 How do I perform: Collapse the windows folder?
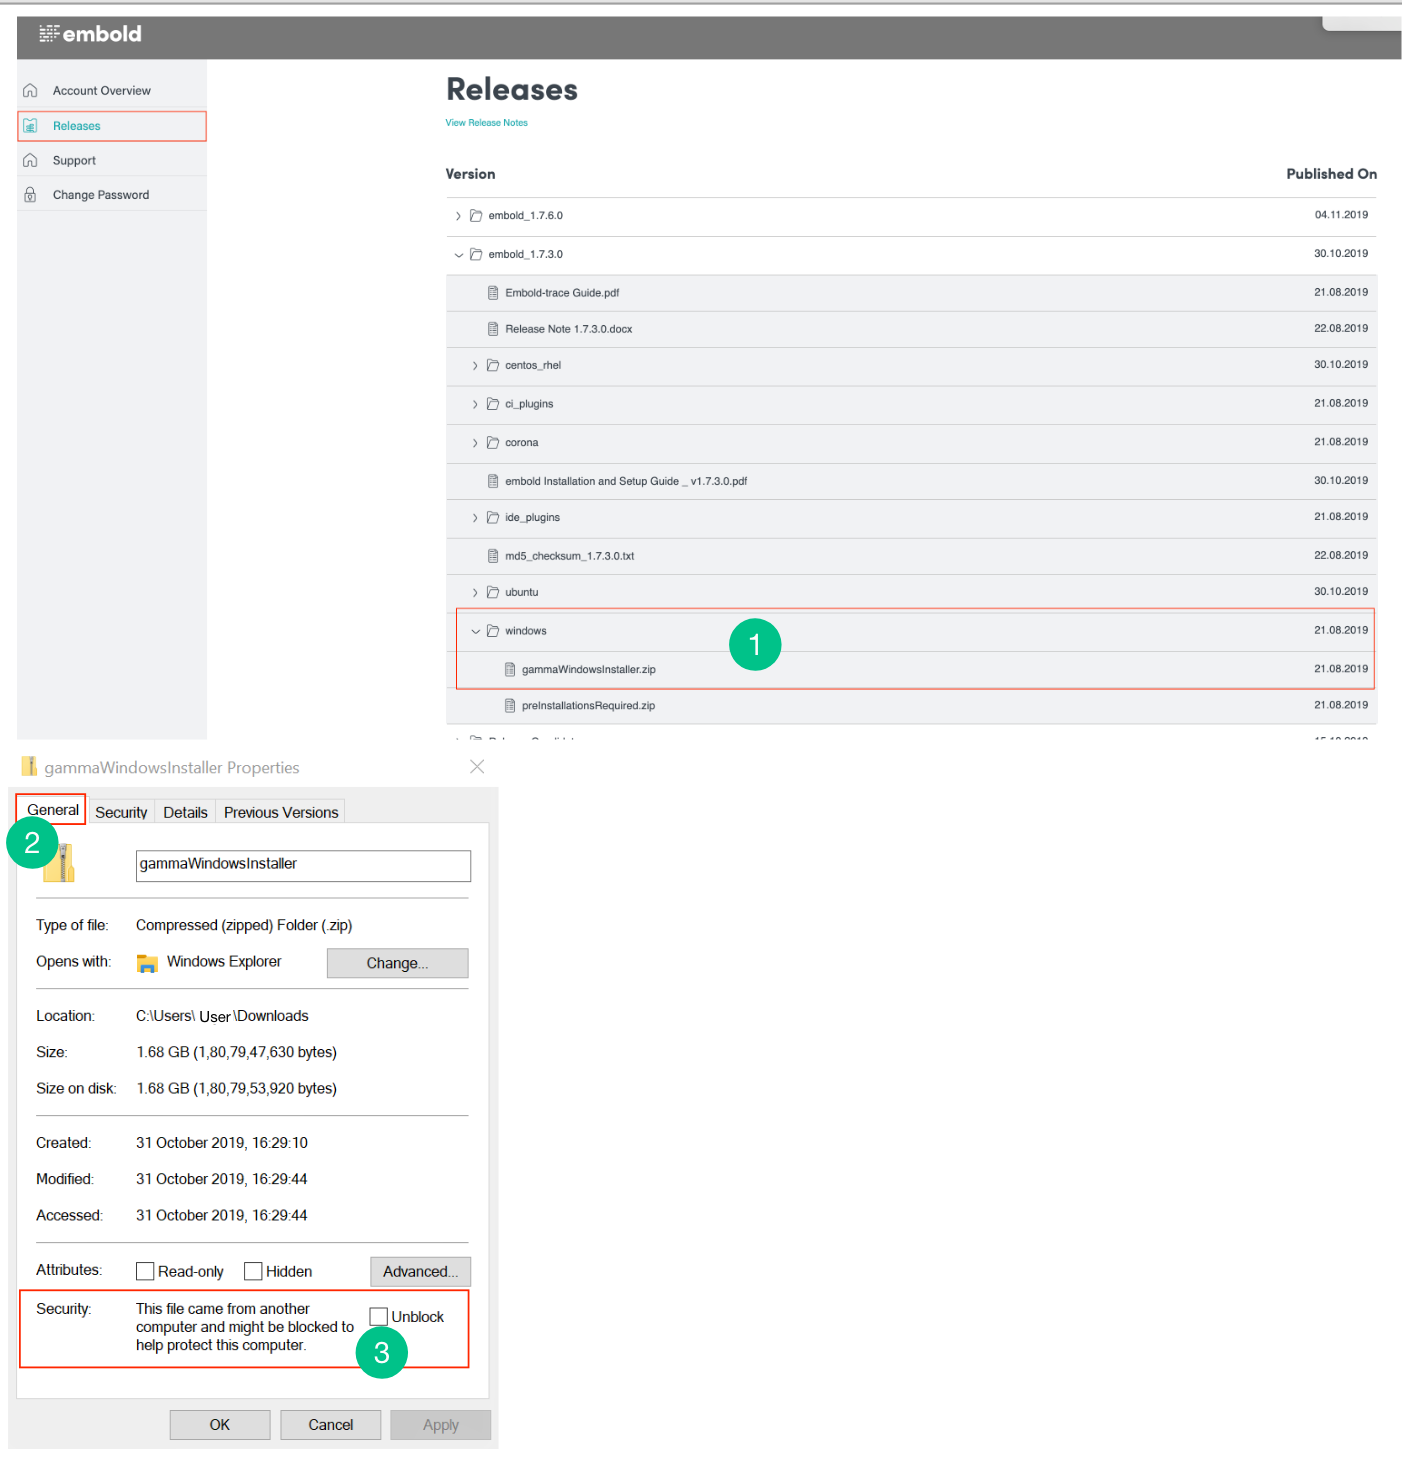click(476, 631)
